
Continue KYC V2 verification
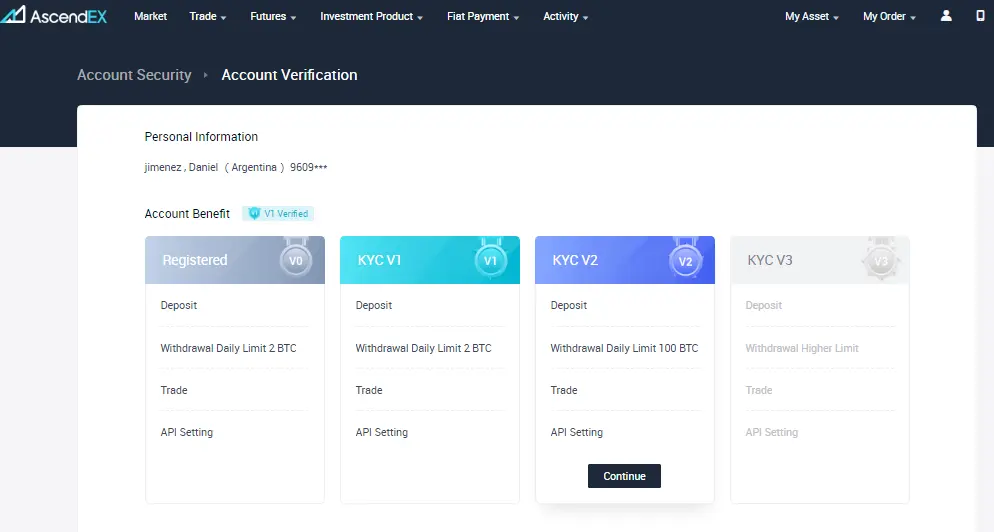coord(624,476)
